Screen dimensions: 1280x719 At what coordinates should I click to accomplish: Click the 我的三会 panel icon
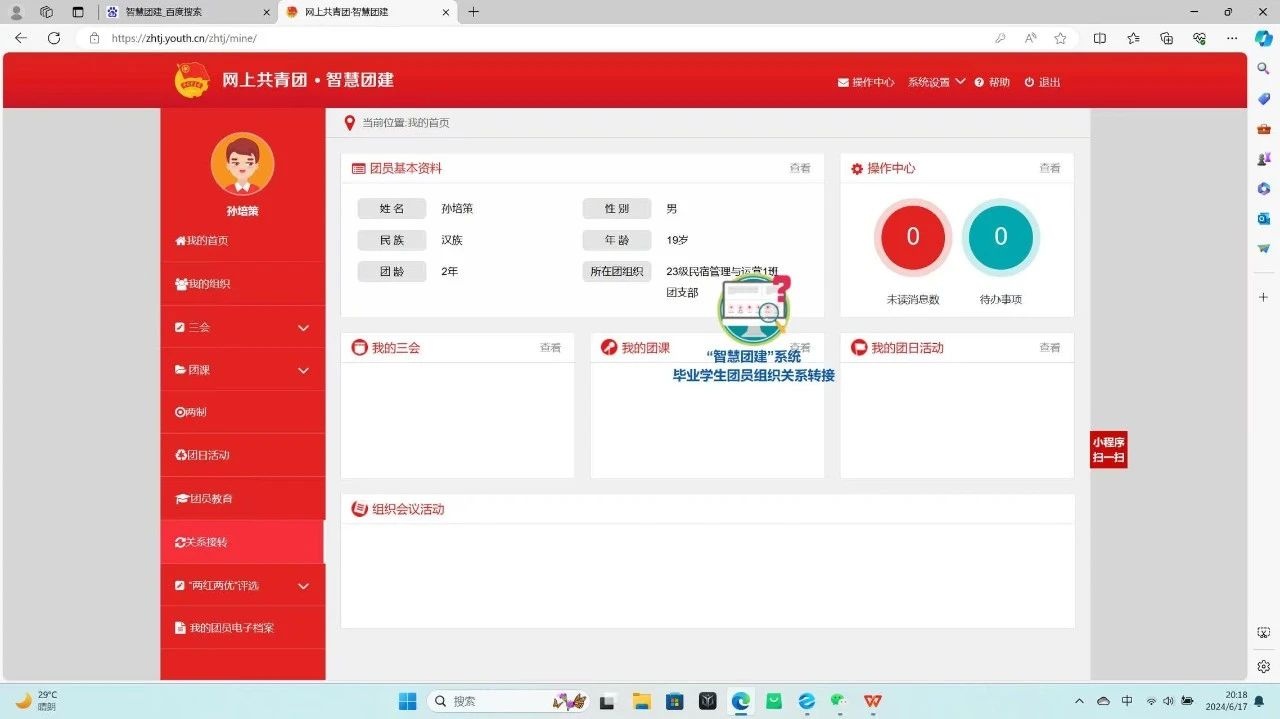tap(359, 348)
